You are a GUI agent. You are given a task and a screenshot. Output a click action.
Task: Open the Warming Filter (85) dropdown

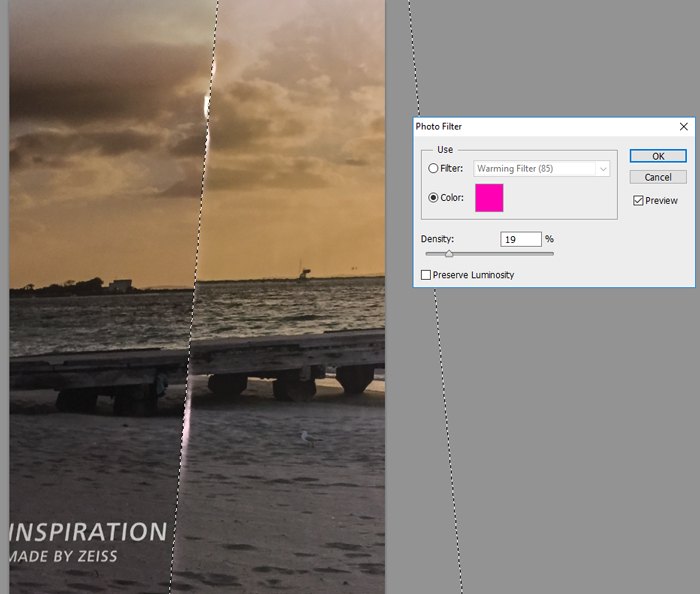(x=541, y=169)
